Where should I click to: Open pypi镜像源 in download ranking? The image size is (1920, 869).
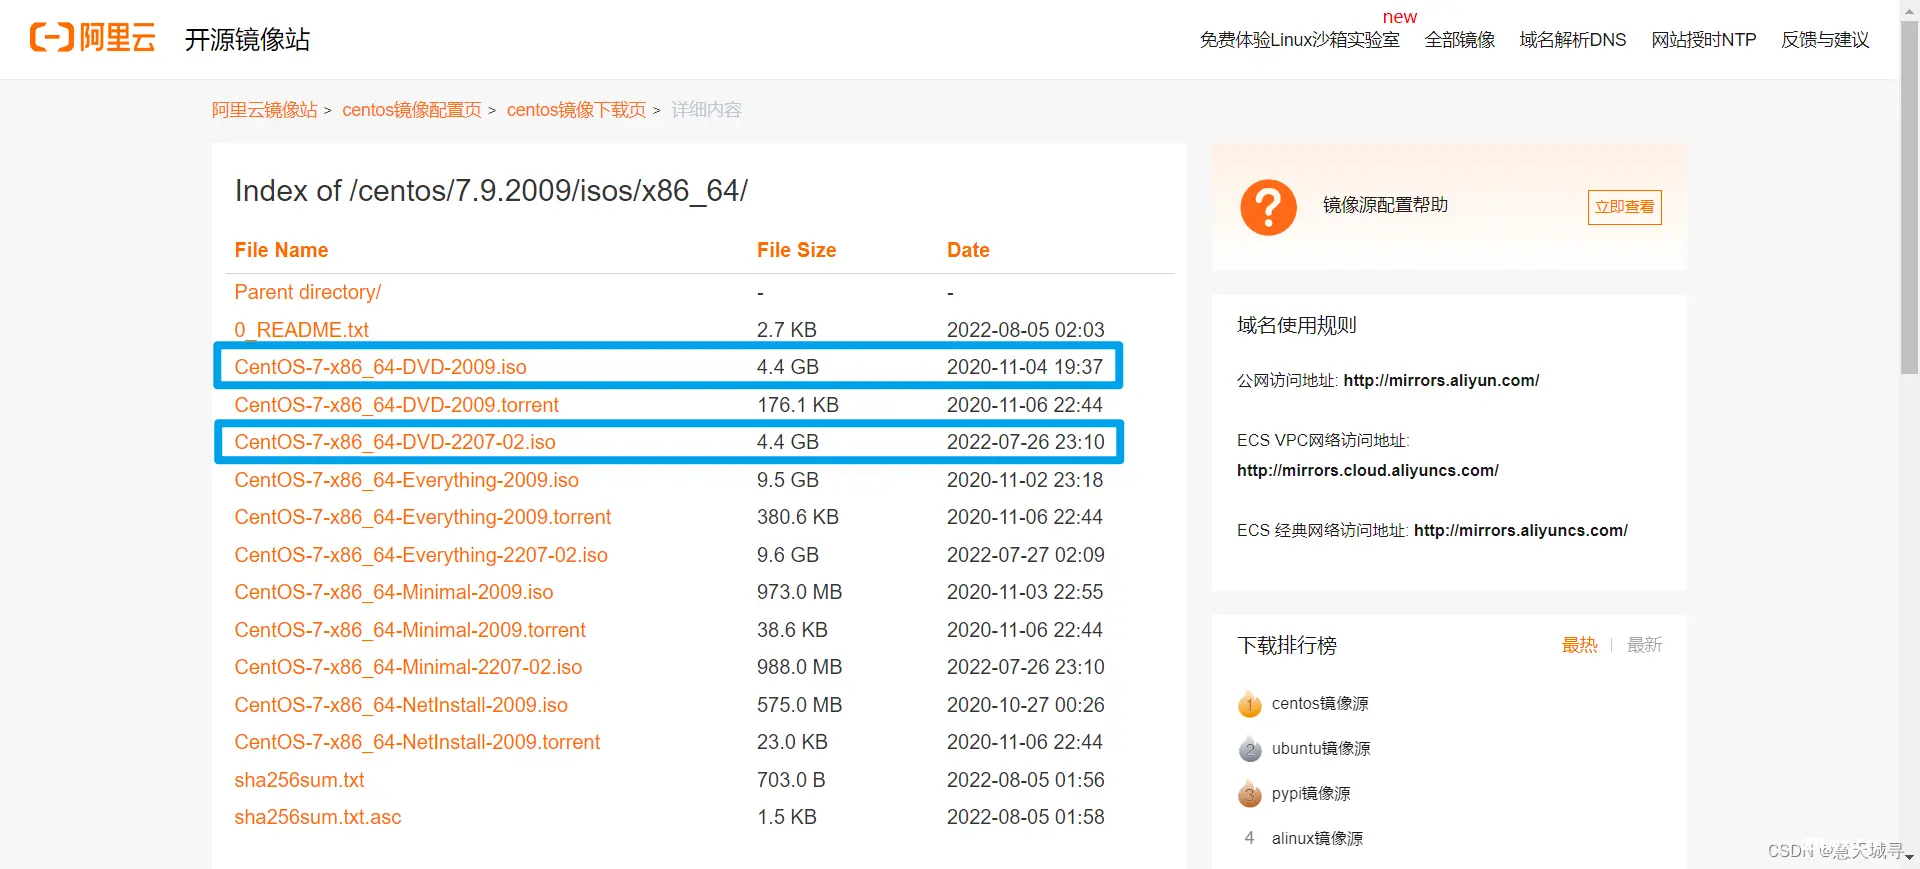click(1311, 794)
